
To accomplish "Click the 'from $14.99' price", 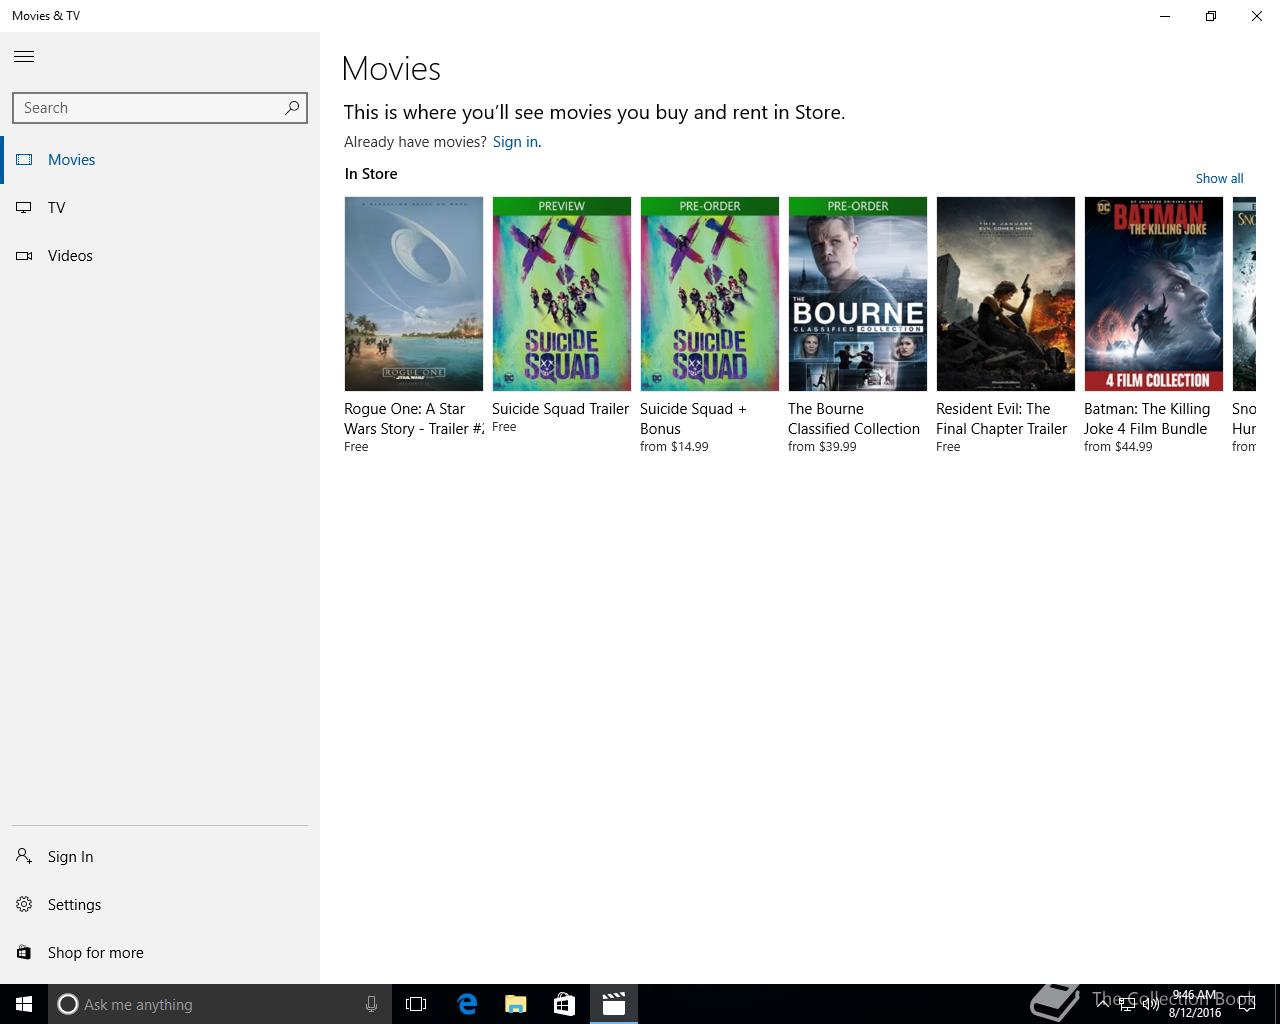I will pos(674,447).
